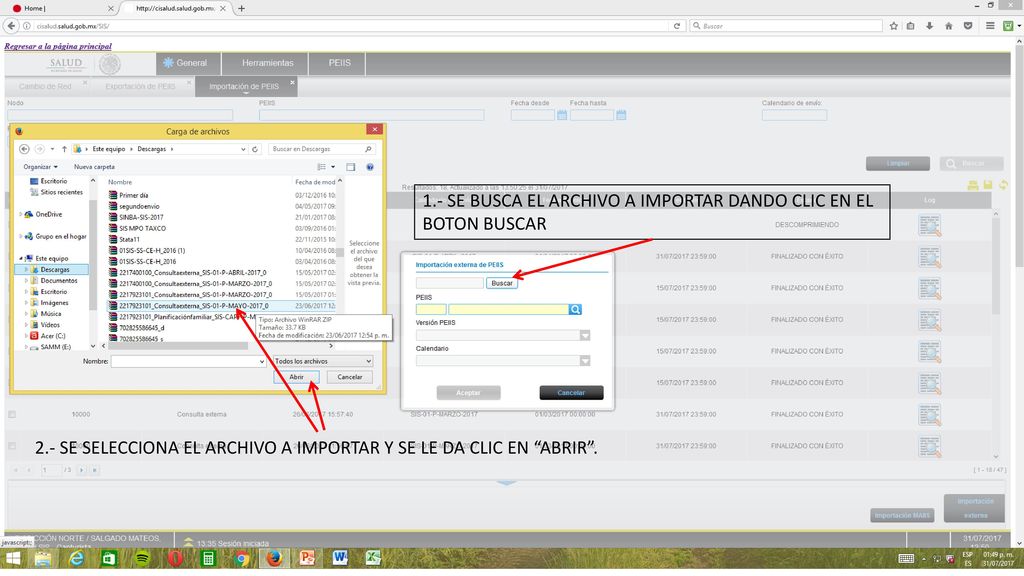Click Abrir in the file dialog
This screenshot has width=1024, height=576.
(296, 377)
